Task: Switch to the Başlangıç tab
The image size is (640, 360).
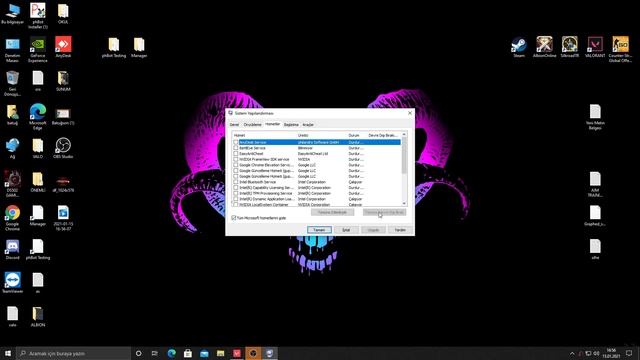Action: [x=291, y=124]
